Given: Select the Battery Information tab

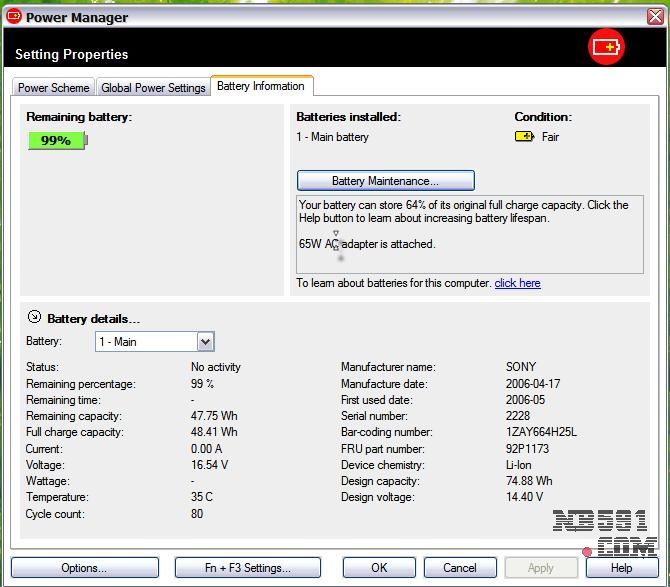Looking at the screenshot, I should (260, 86).
